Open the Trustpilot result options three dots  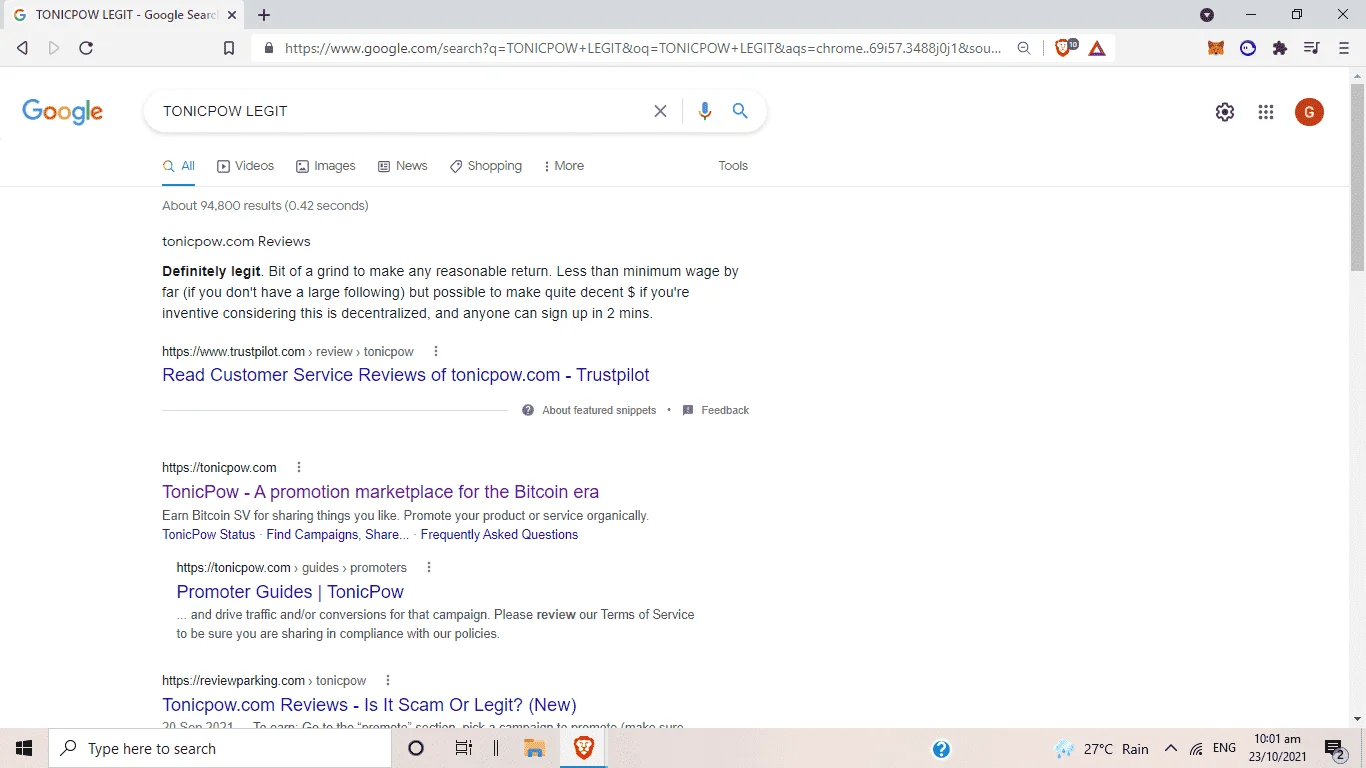click(435, 352)
